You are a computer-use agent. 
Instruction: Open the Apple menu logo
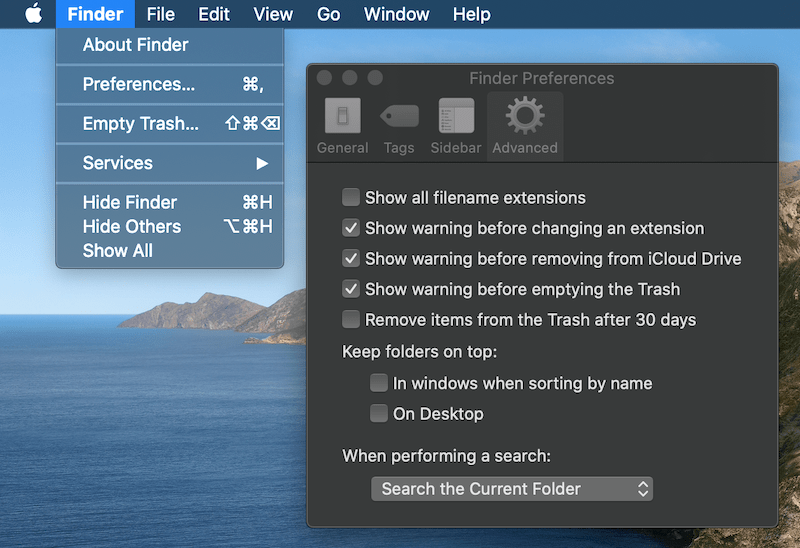pos(34,14)
